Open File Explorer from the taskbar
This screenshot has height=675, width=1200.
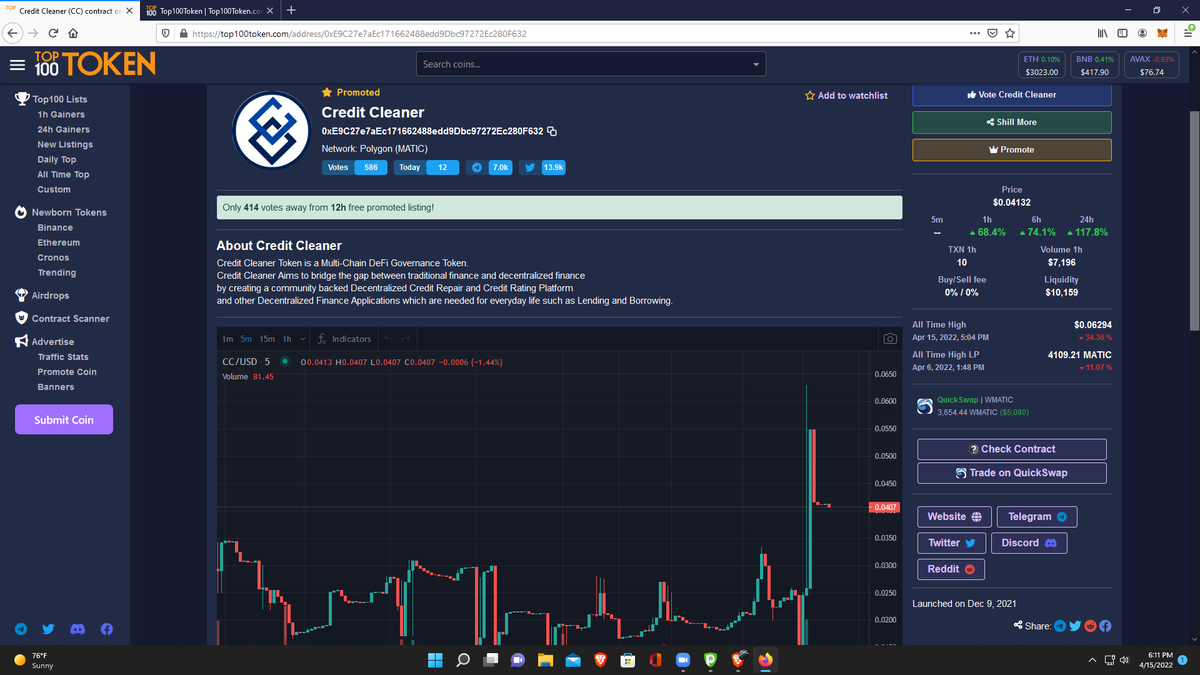tap(545, 660)
